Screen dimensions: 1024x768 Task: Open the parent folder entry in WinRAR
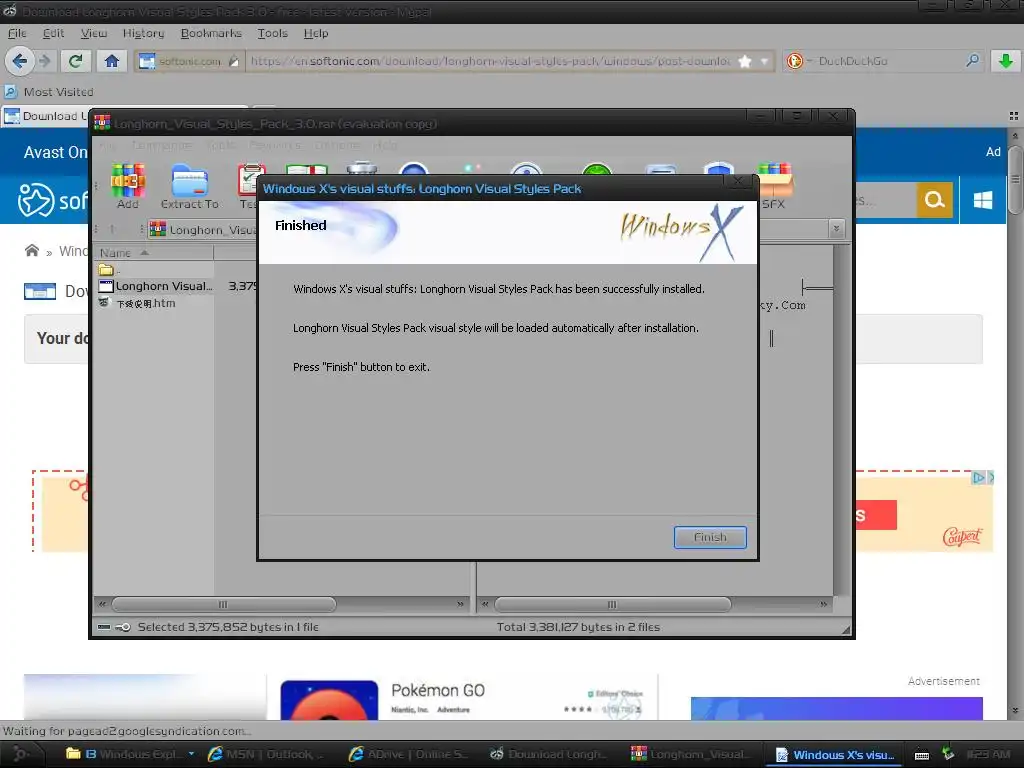[108, 270]
